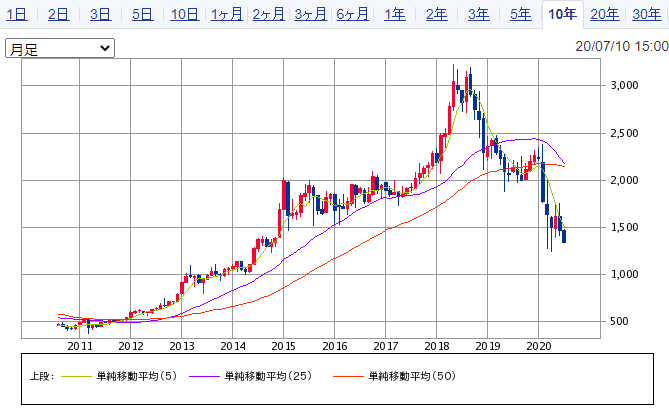Click the 上段: legend label

[42, 376]
